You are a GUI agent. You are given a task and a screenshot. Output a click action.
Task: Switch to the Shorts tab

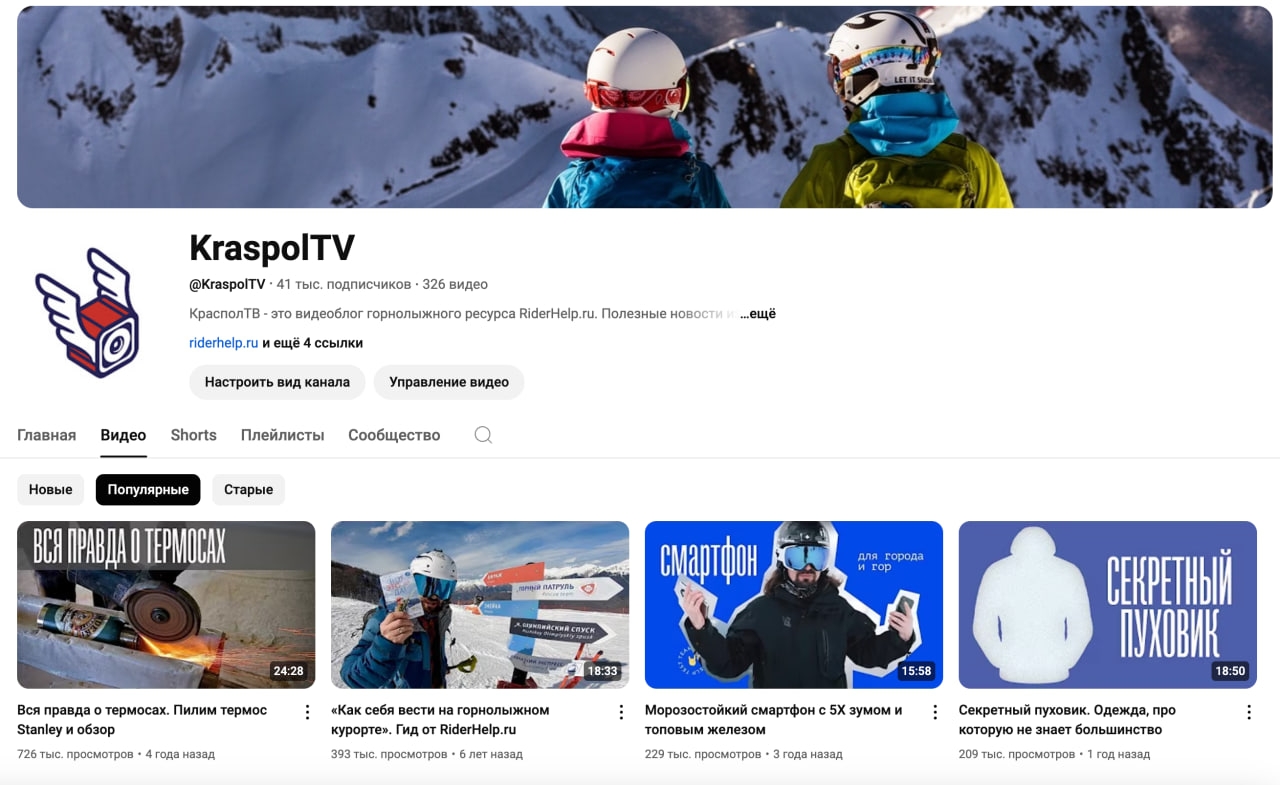coord(193,435)
